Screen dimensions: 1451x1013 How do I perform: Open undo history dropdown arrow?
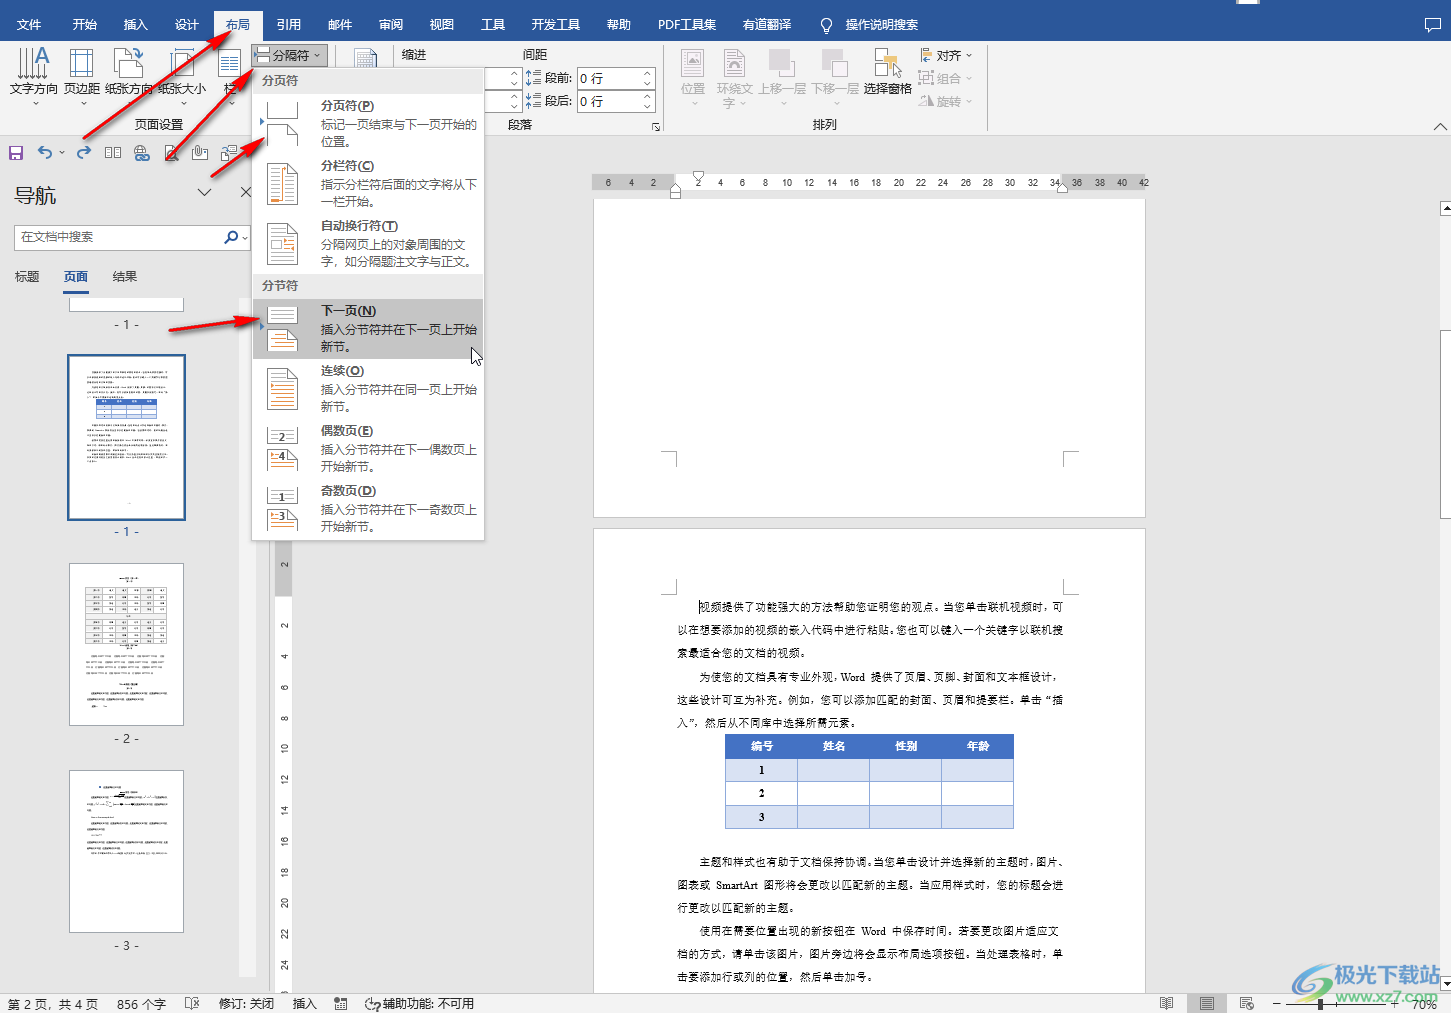(x=62, y=153)
